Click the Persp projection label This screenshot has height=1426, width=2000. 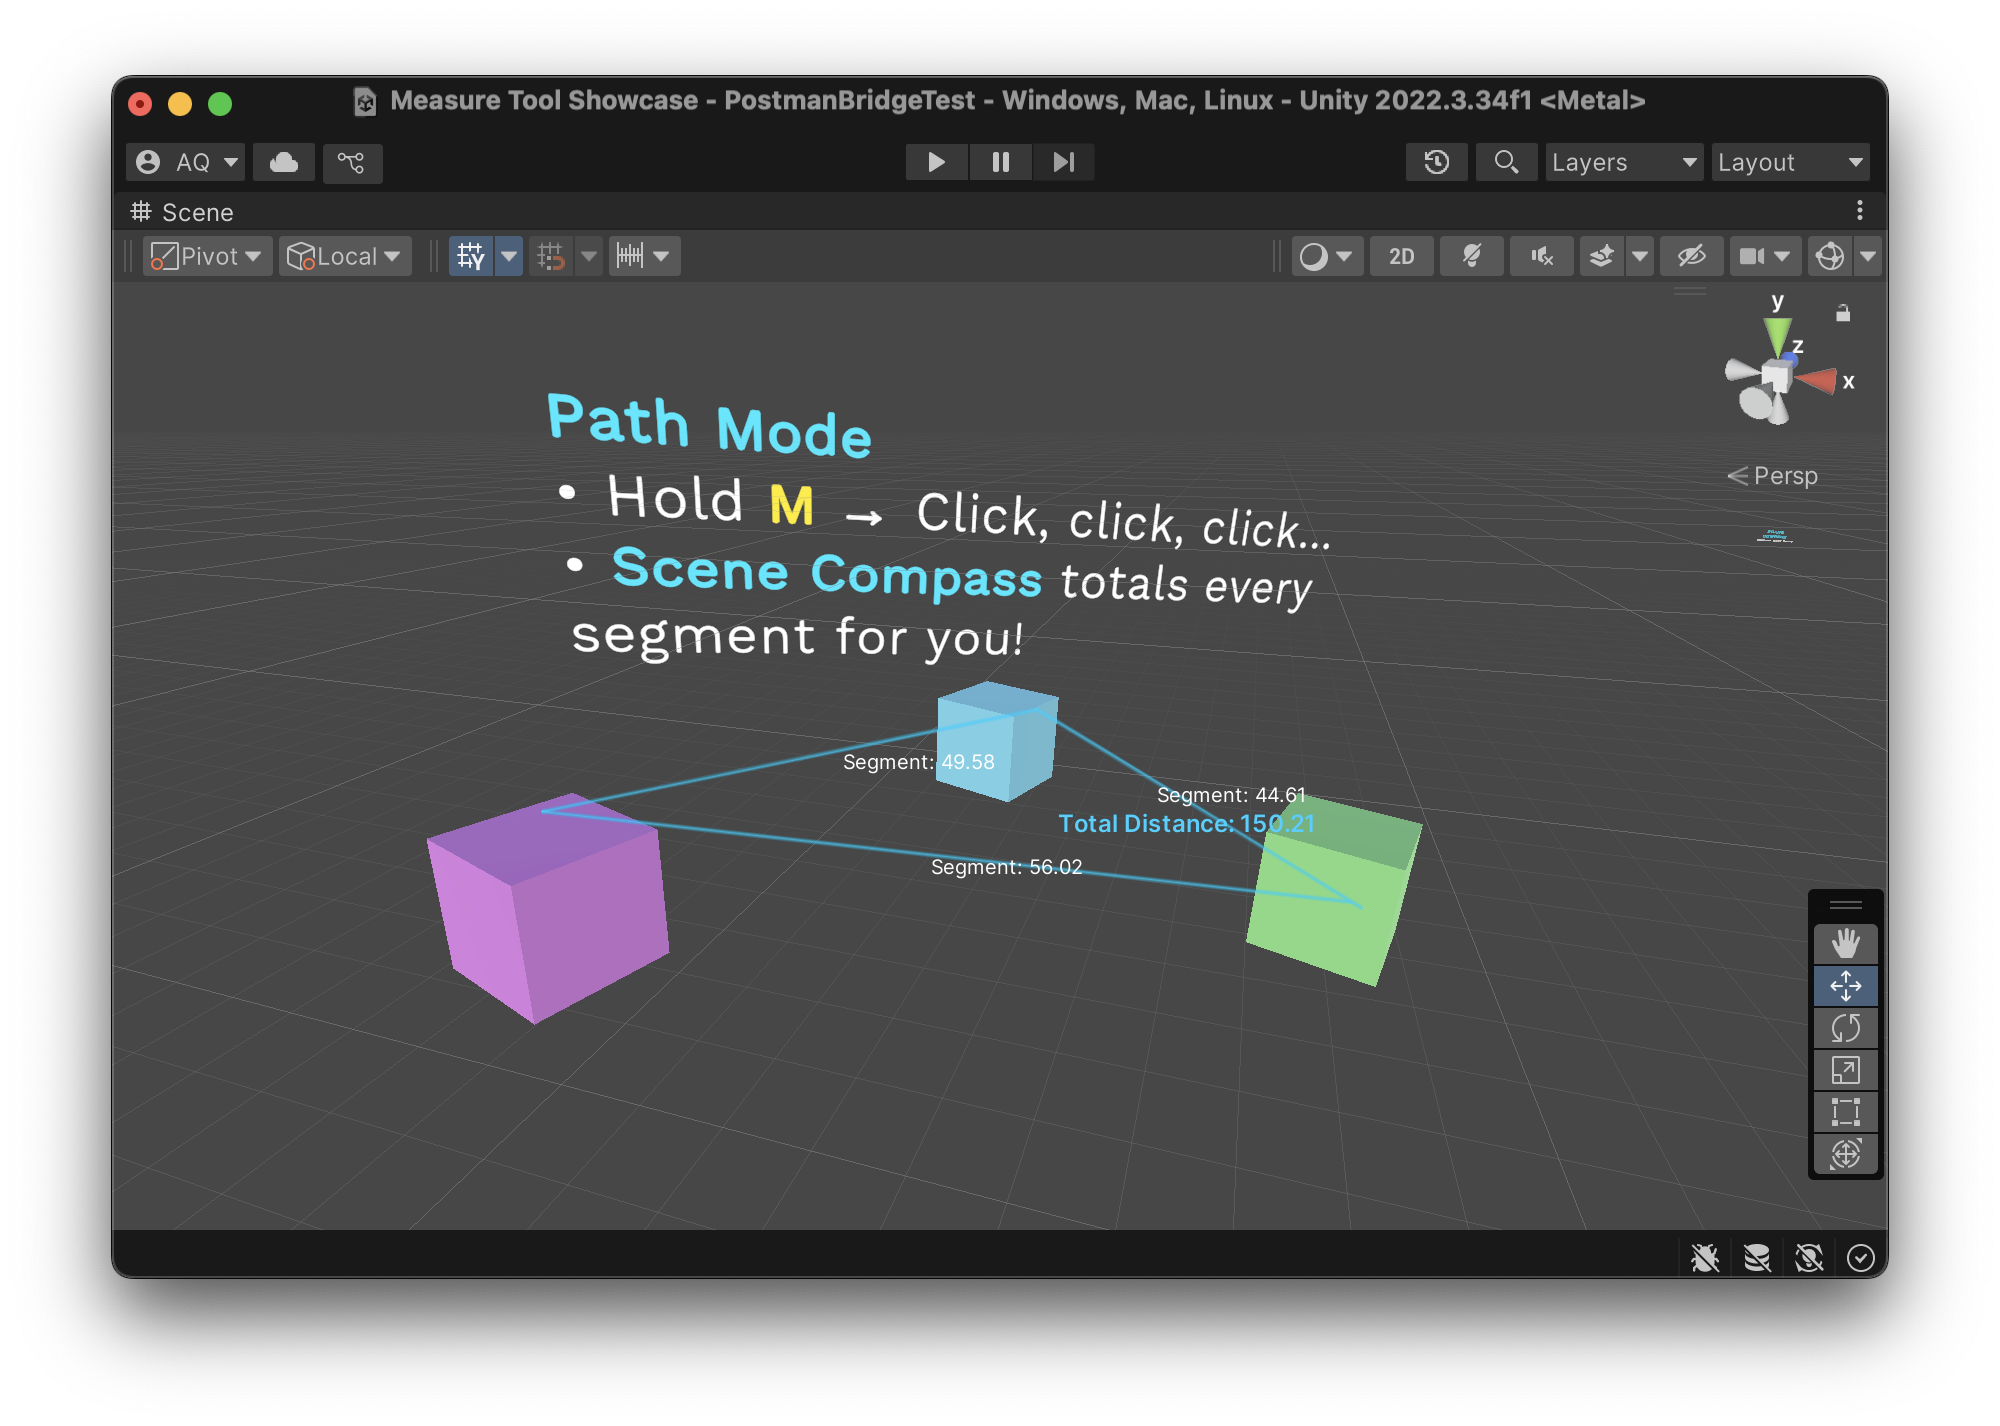(1784, 476)
